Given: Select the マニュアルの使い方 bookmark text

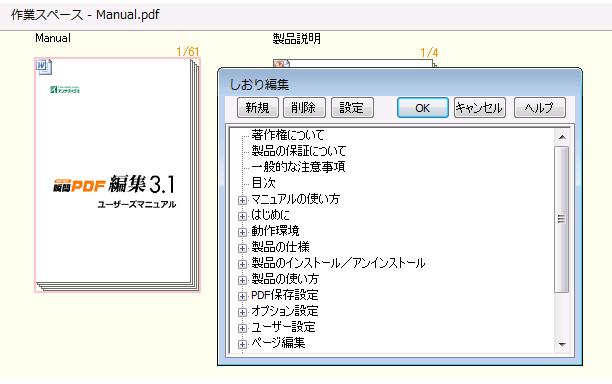Looking at the screenshot, I should [295, 199].
